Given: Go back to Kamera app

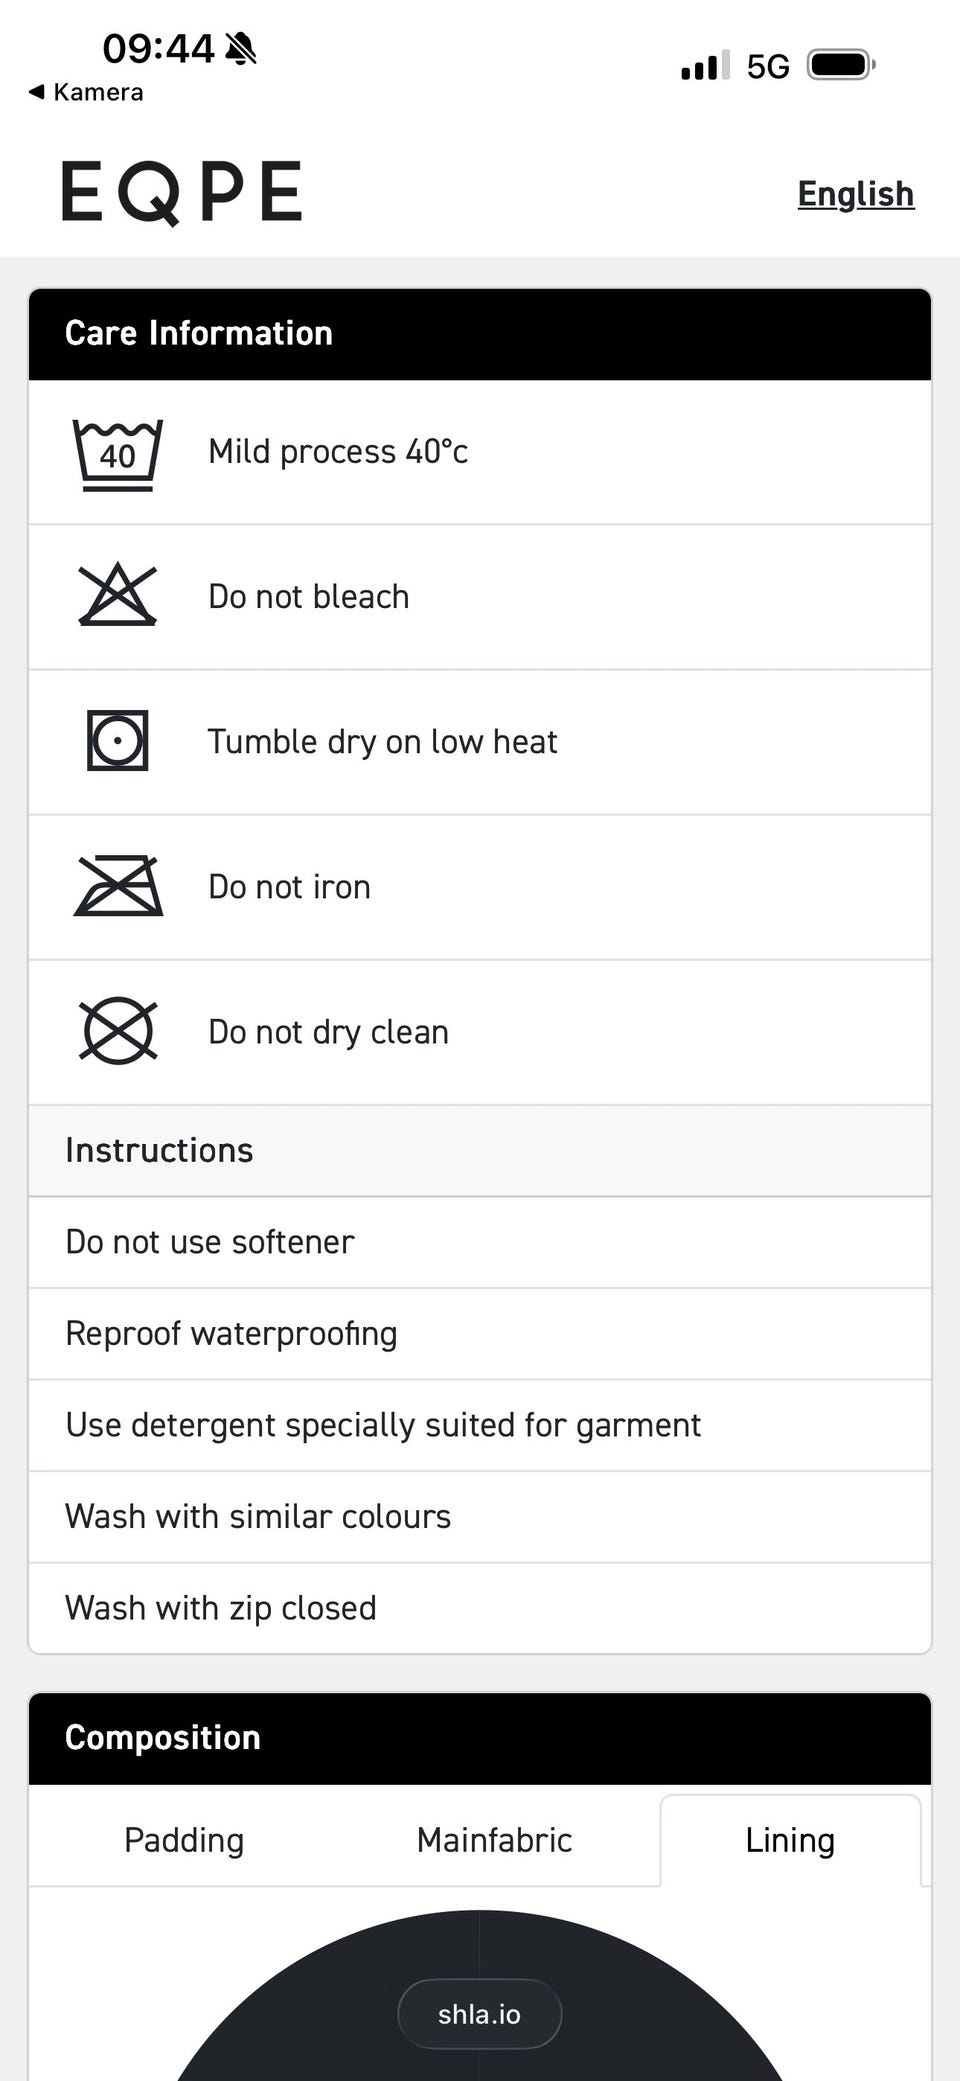Looking at the screenshot, I should 87,92.
